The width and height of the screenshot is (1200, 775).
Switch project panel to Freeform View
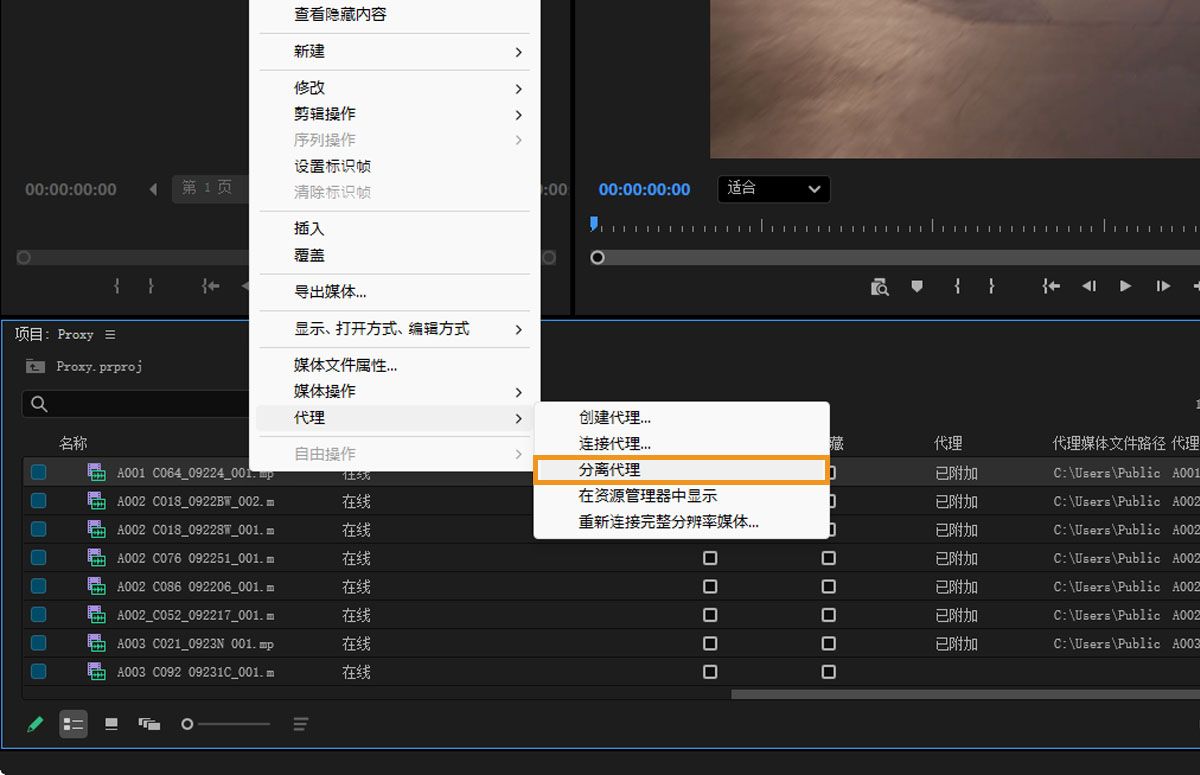pos(150,723)
